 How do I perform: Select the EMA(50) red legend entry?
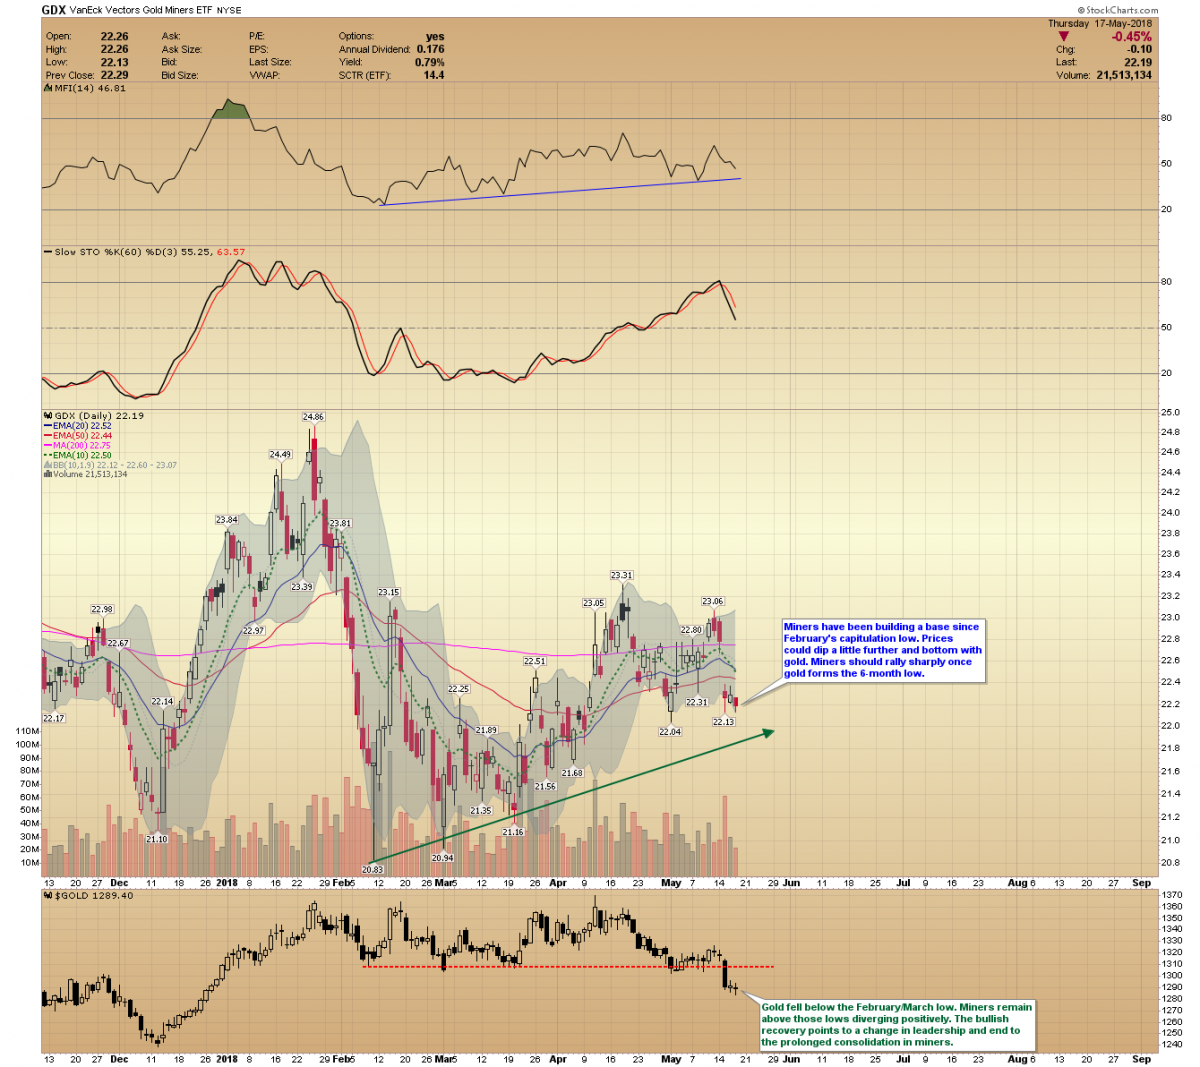tap(76, 435)
